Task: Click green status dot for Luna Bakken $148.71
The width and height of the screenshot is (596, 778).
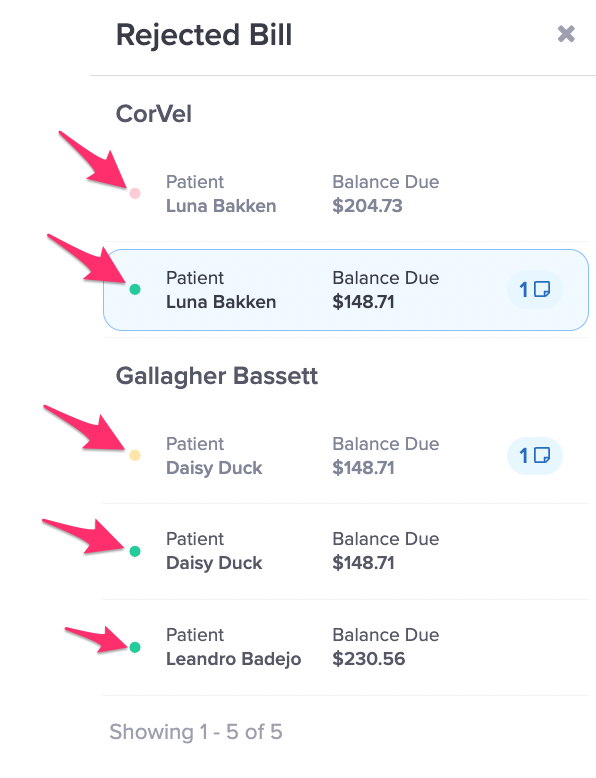Action: click(x=134, y=289)
